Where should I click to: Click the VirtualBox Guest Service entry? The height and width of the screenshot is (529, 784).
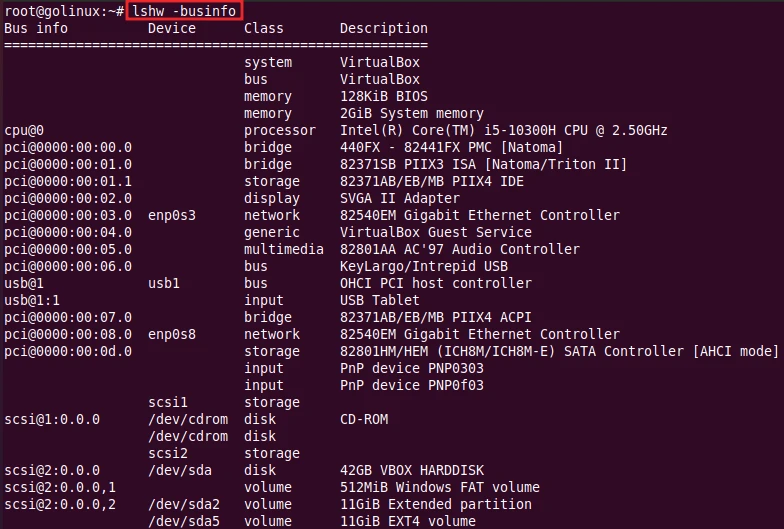click(x=436, y=232)
